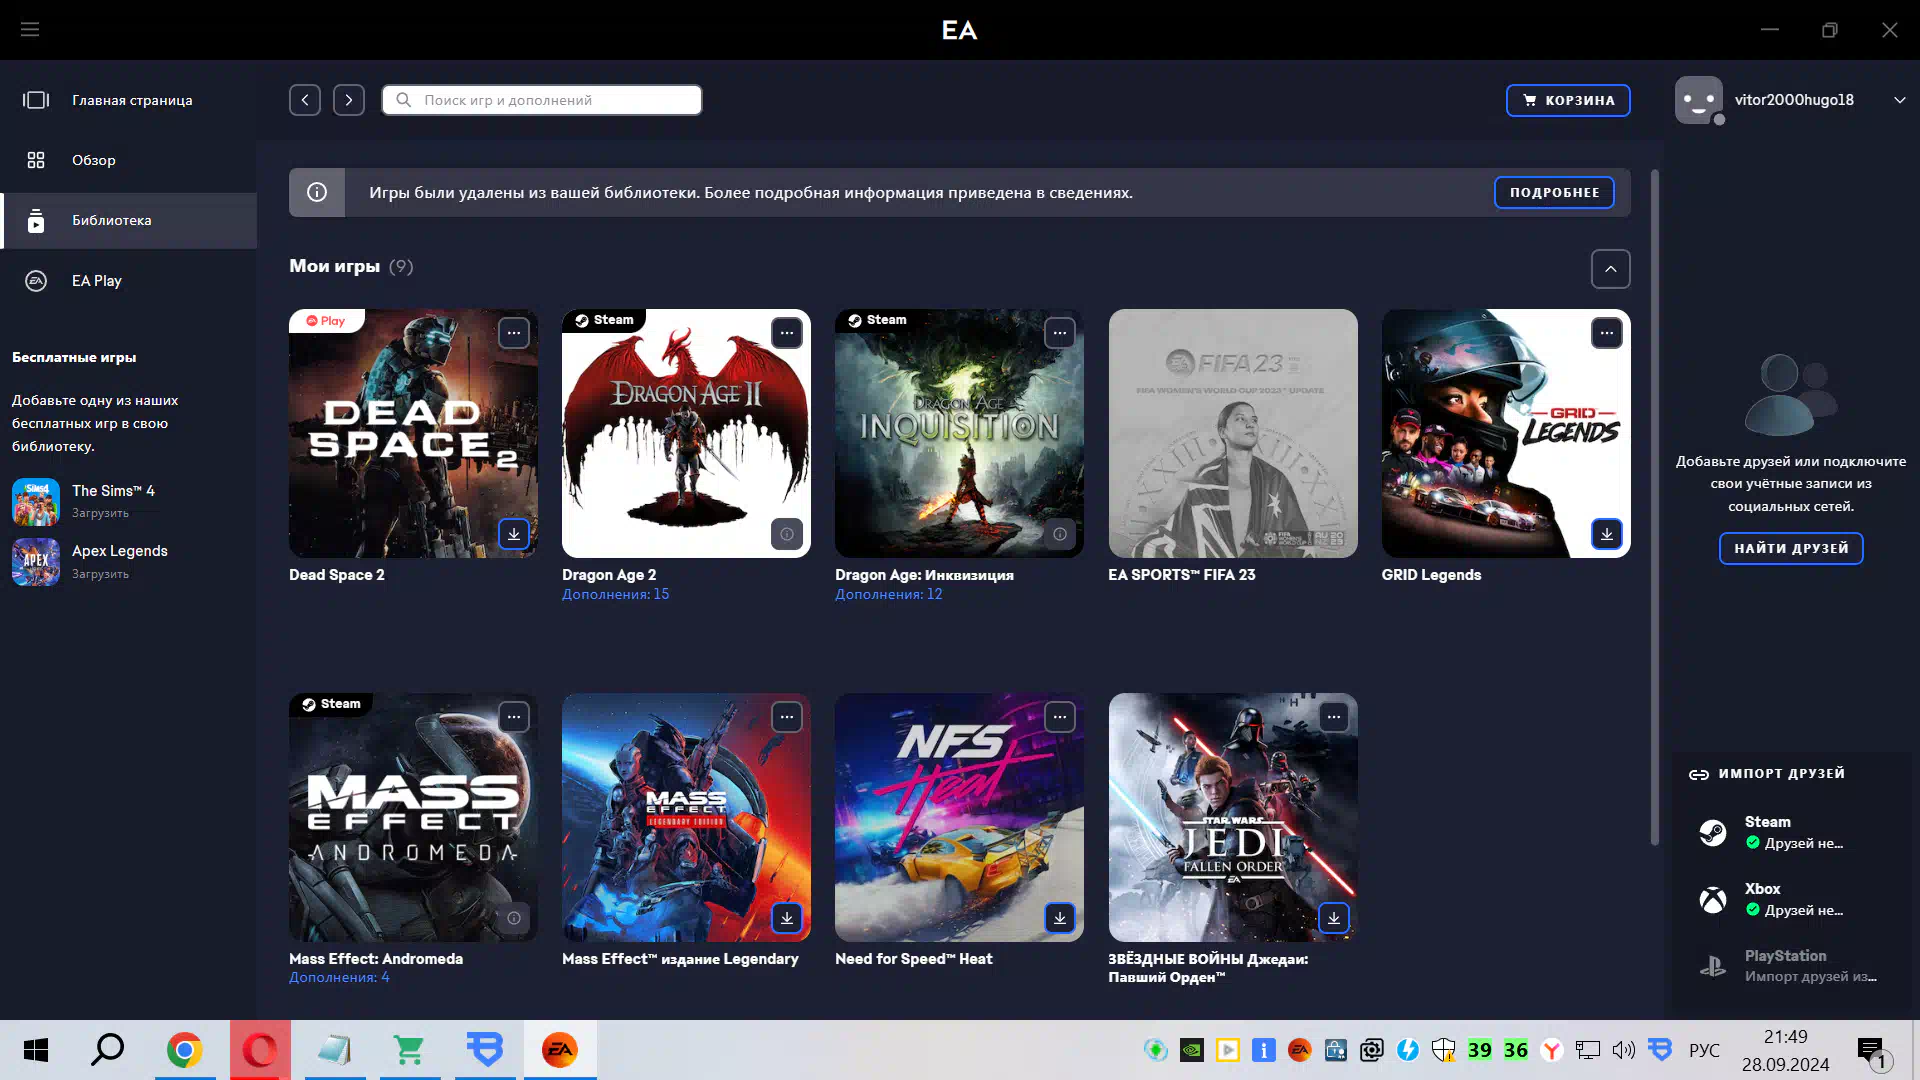Open the volume control in the system tray
This screenshot has height=1080, width=1920.
pyautogui.click(x=1623, y=1050)
